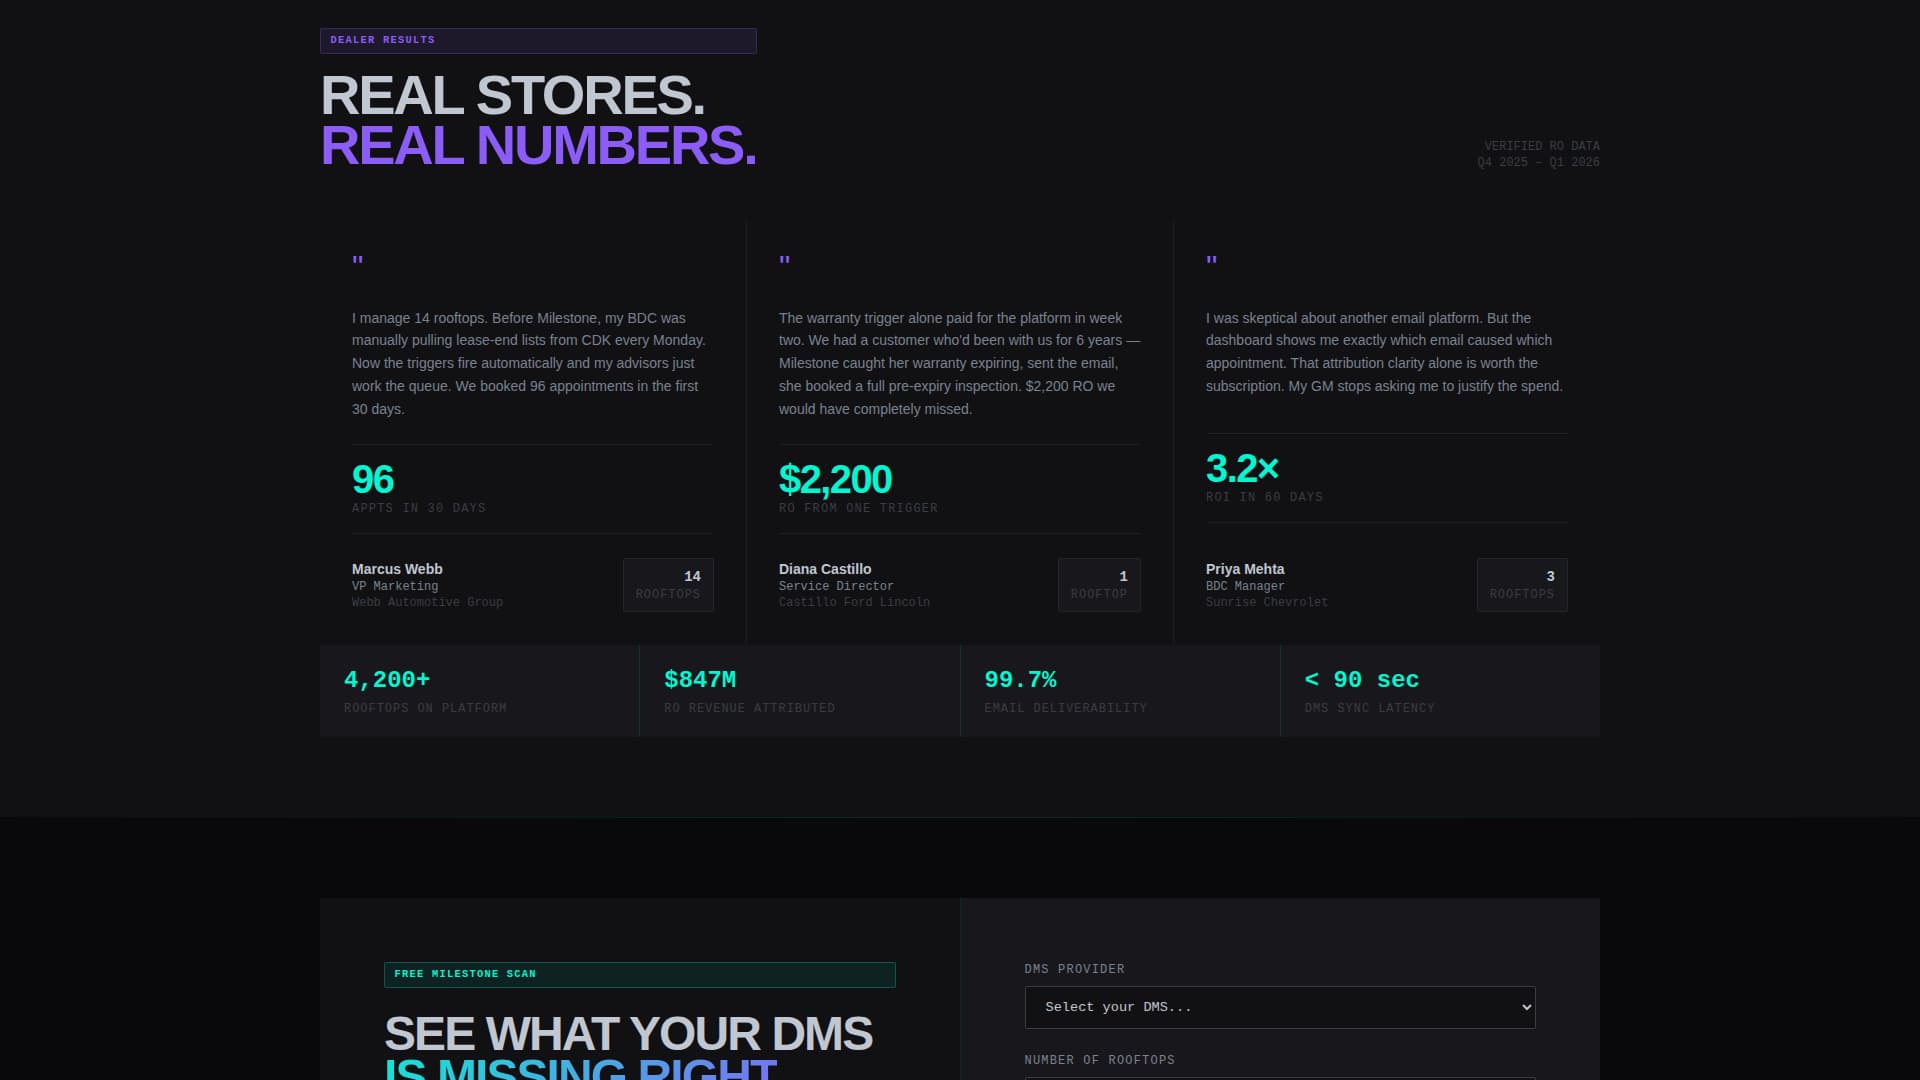The image size is (1920, 1080).
Task: Click the 1 ROOFTOP badge
Action: tap(1099, 585)
